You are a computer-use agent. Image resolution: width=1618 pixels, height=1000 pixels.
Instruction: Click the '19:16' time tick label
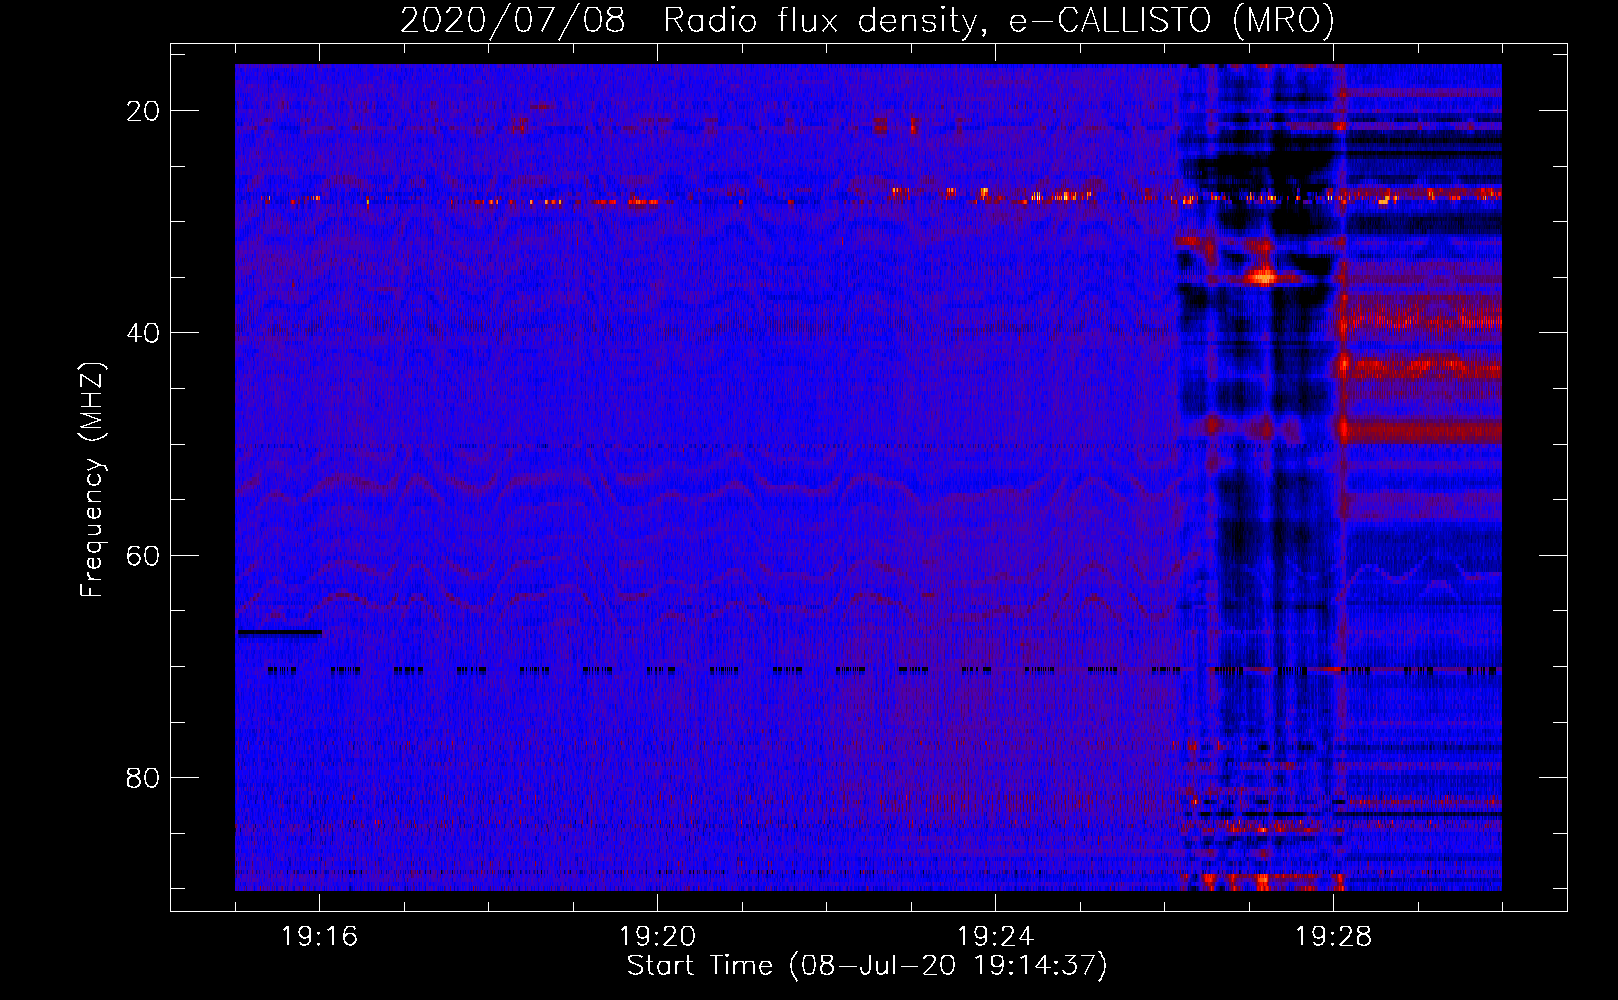click(x=319, y=937)
